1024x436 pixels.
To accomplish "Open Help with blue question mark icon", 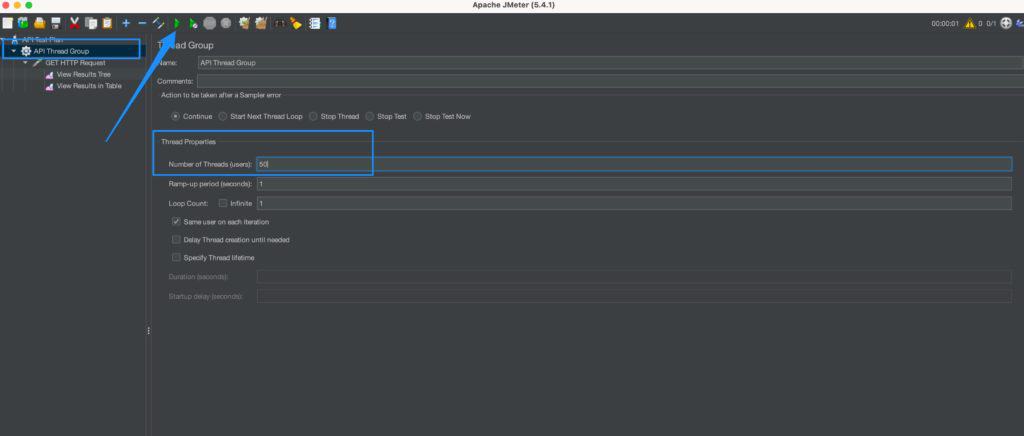I will [x=332, y=23].
